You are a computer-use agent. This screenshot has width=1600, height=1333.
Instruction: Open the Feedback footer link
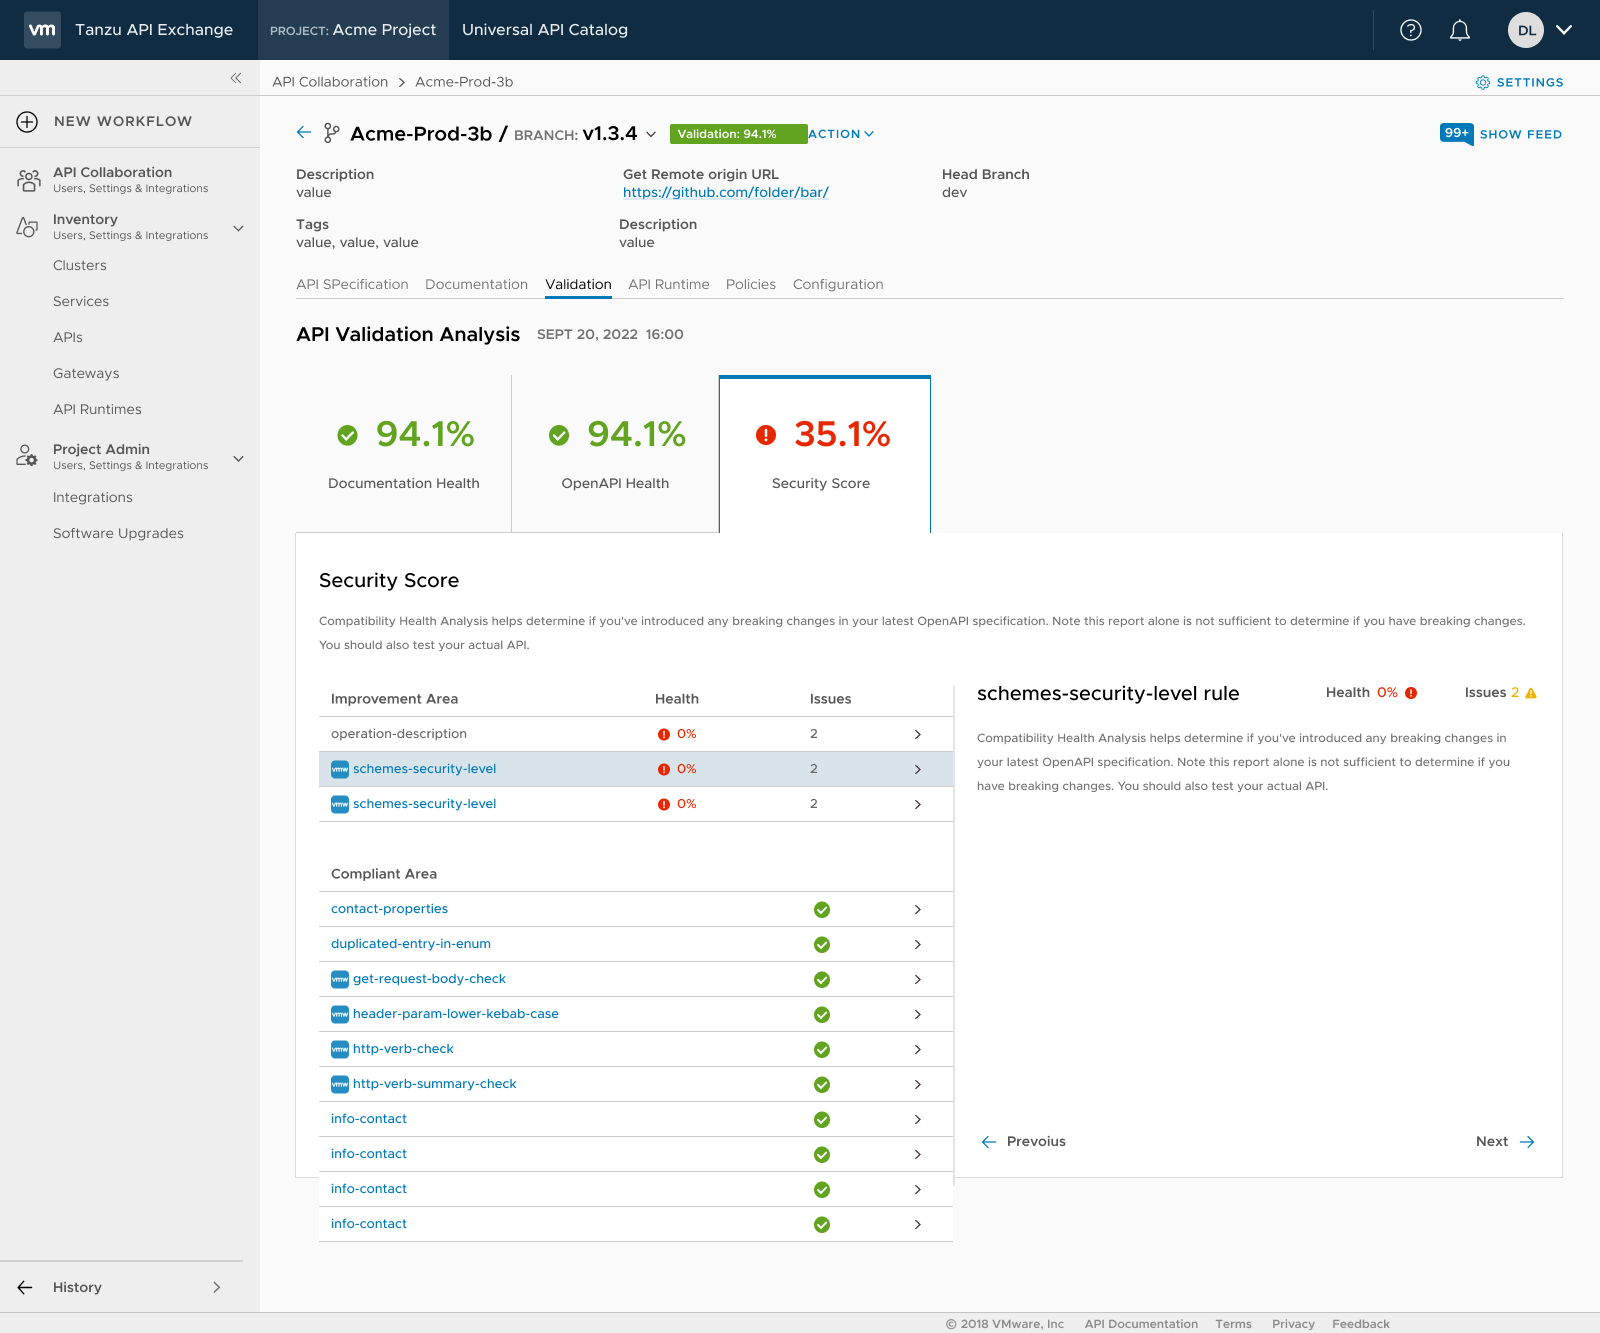tap(1360, 1323)
